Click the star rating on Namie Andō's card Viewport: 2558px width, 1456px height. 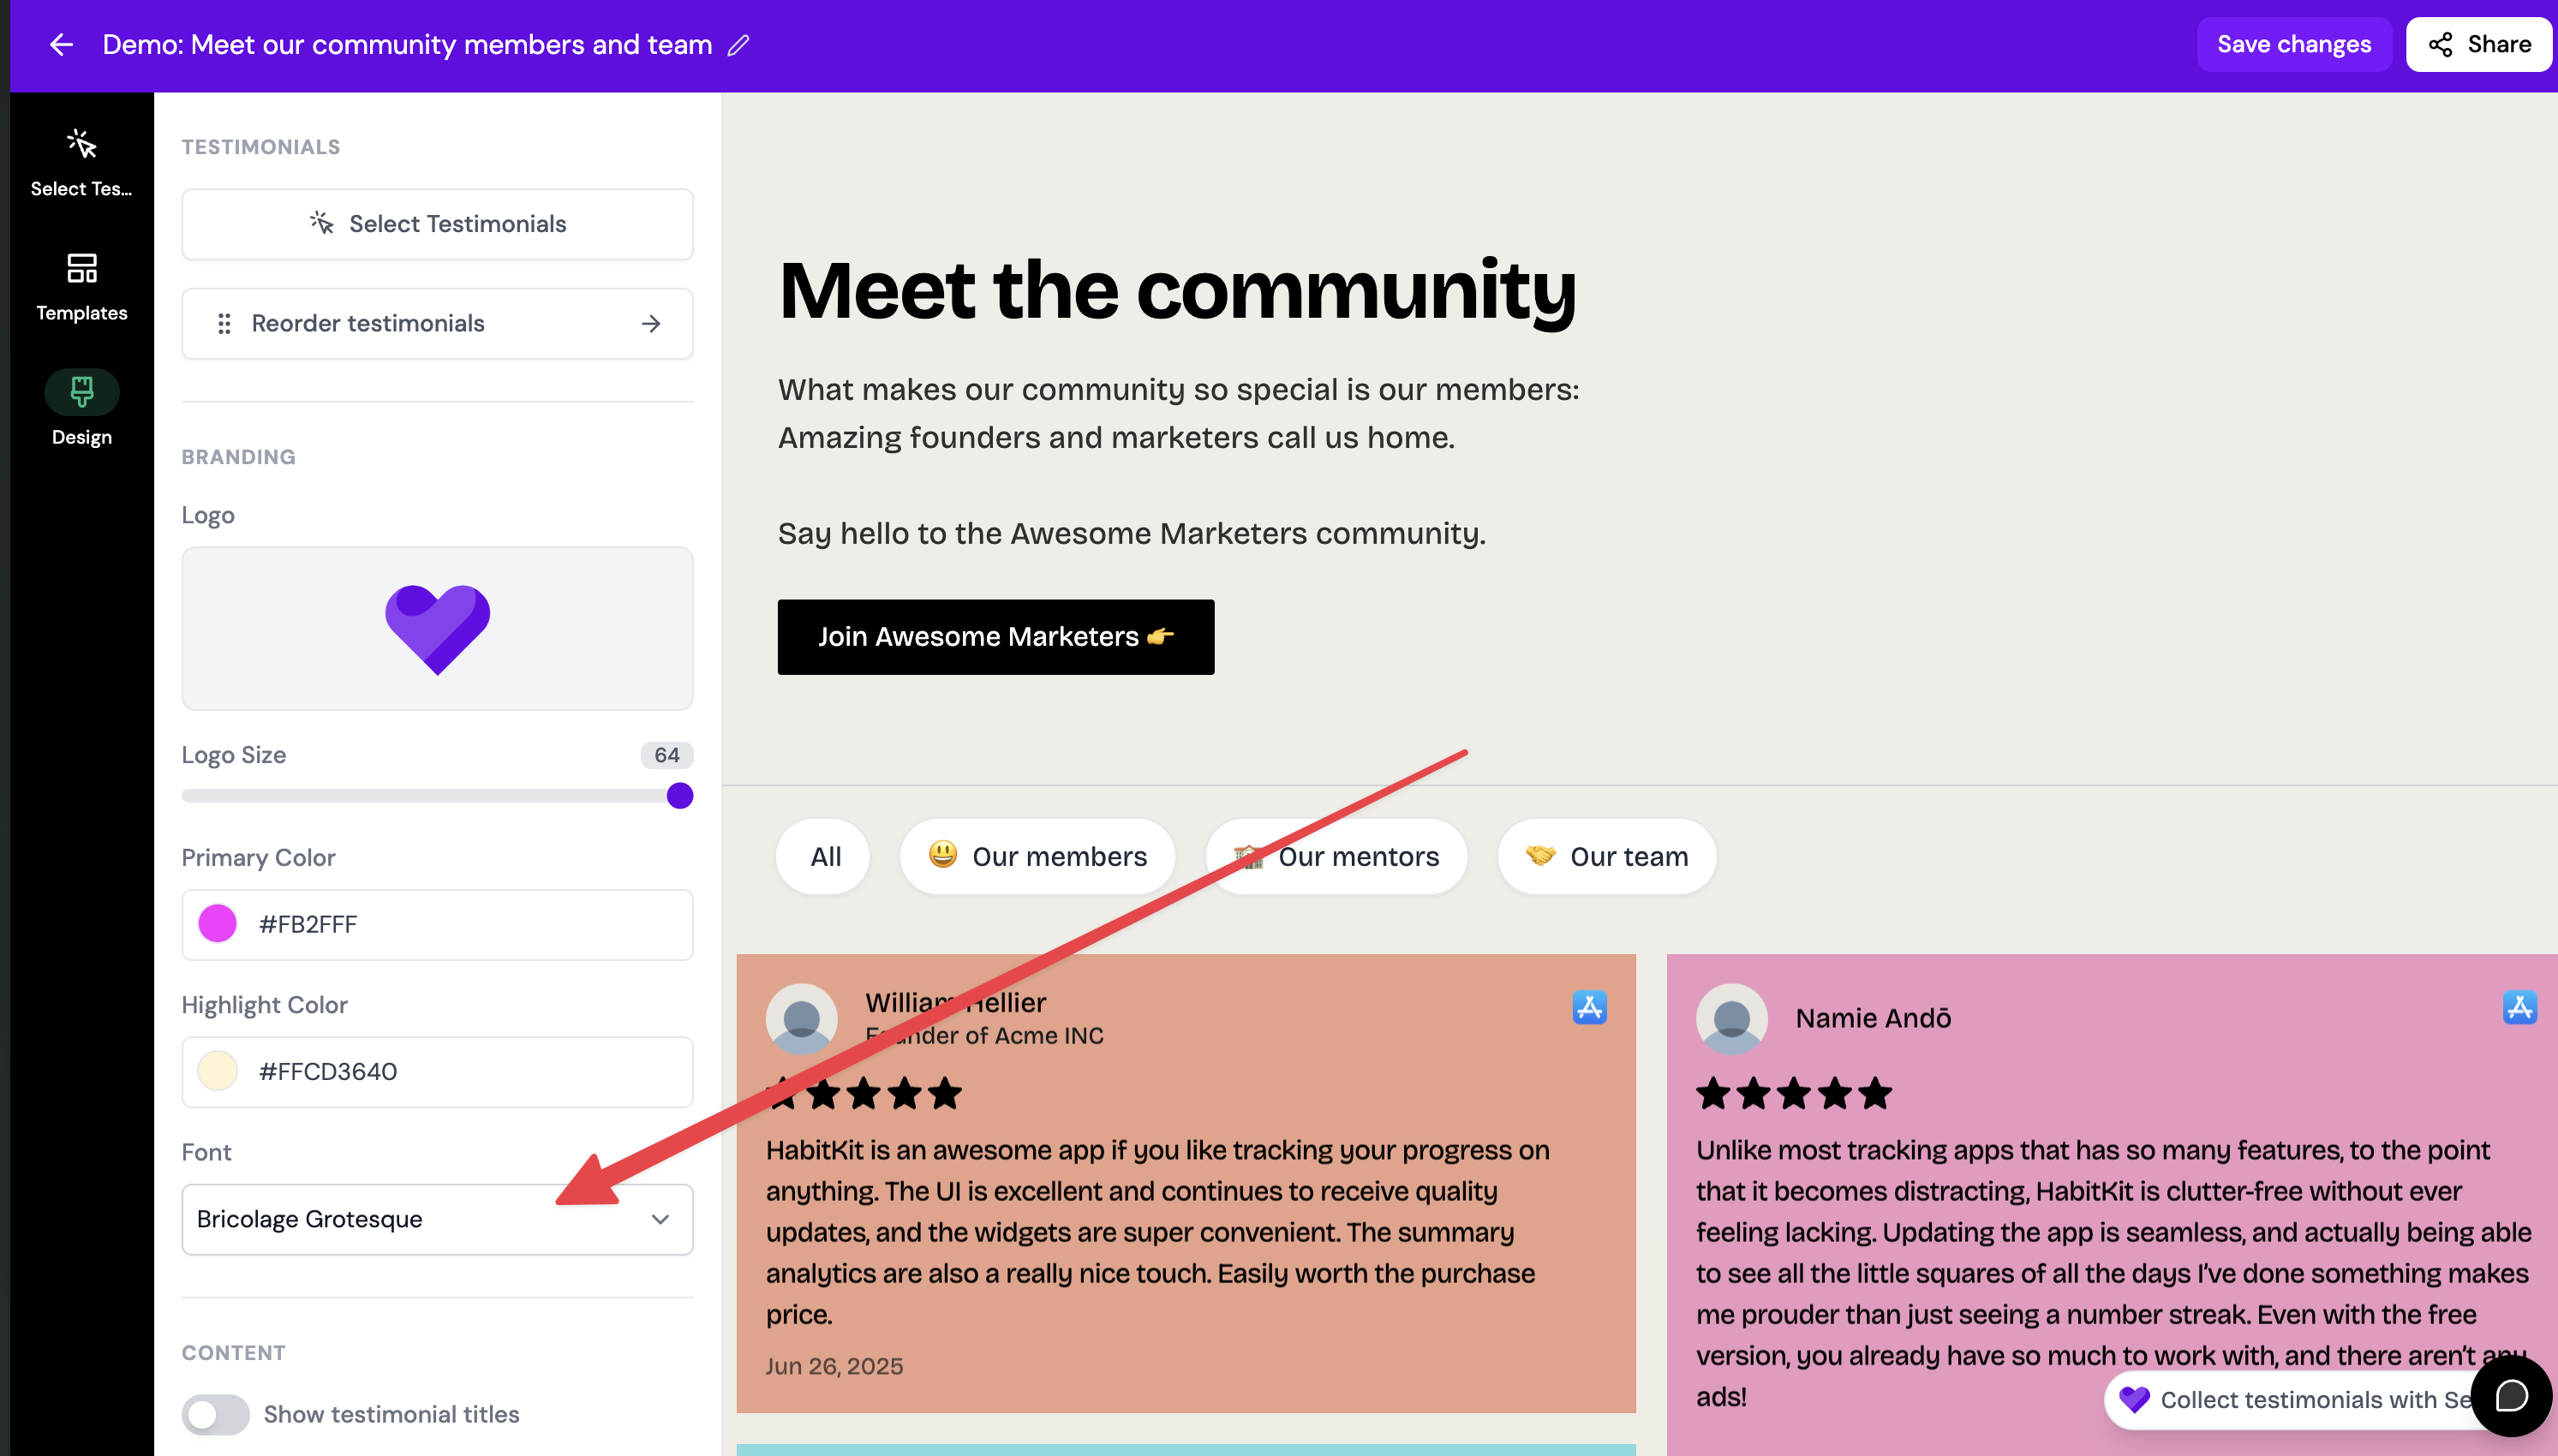point(1794,1093)
